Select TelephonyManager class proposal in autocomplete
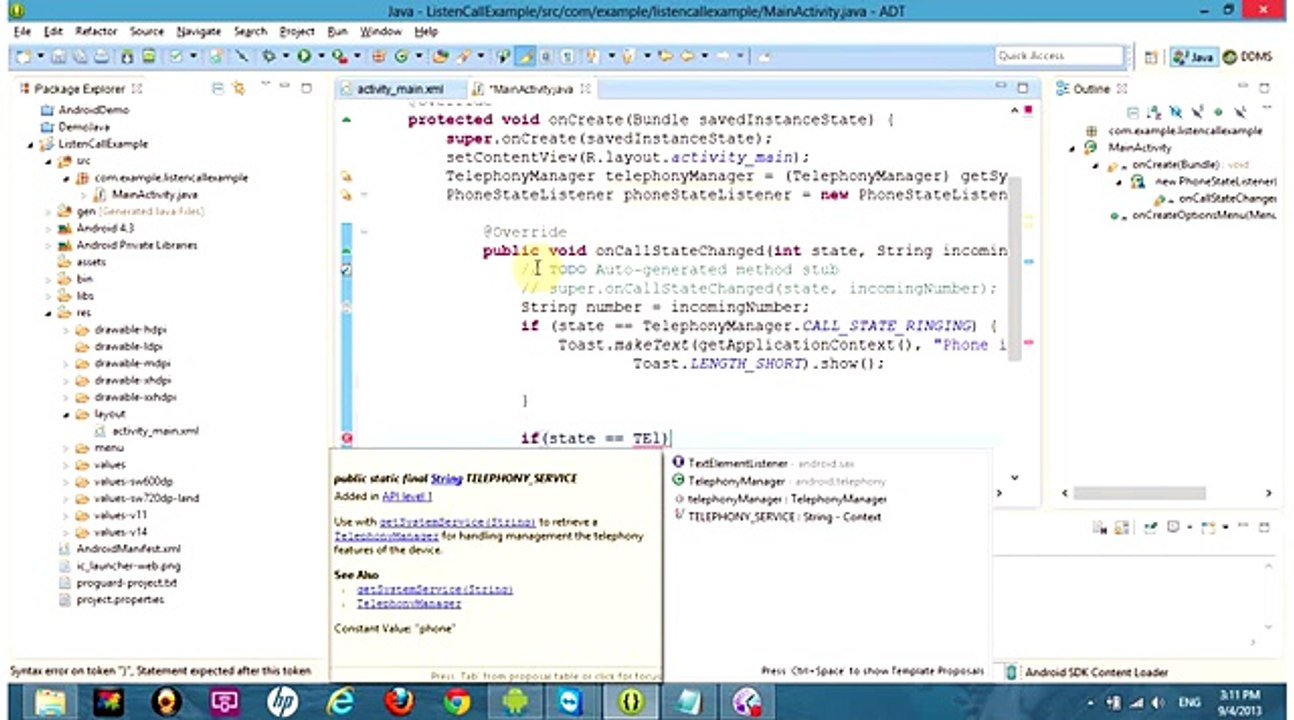The image size is (1294, 720). point(778,481)
